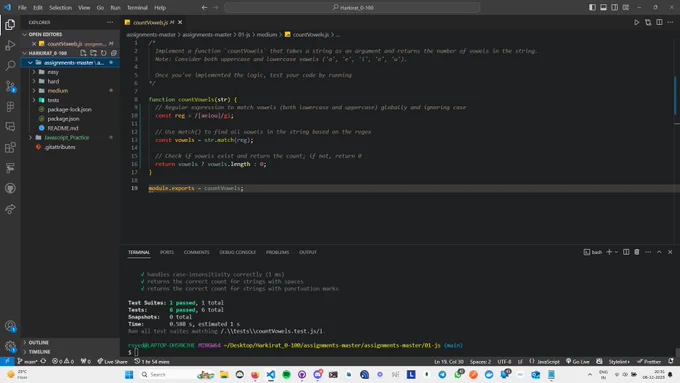The image size is (680, 383).
Task: Open the notifications bell in status bar
Action: click(670, 361)
